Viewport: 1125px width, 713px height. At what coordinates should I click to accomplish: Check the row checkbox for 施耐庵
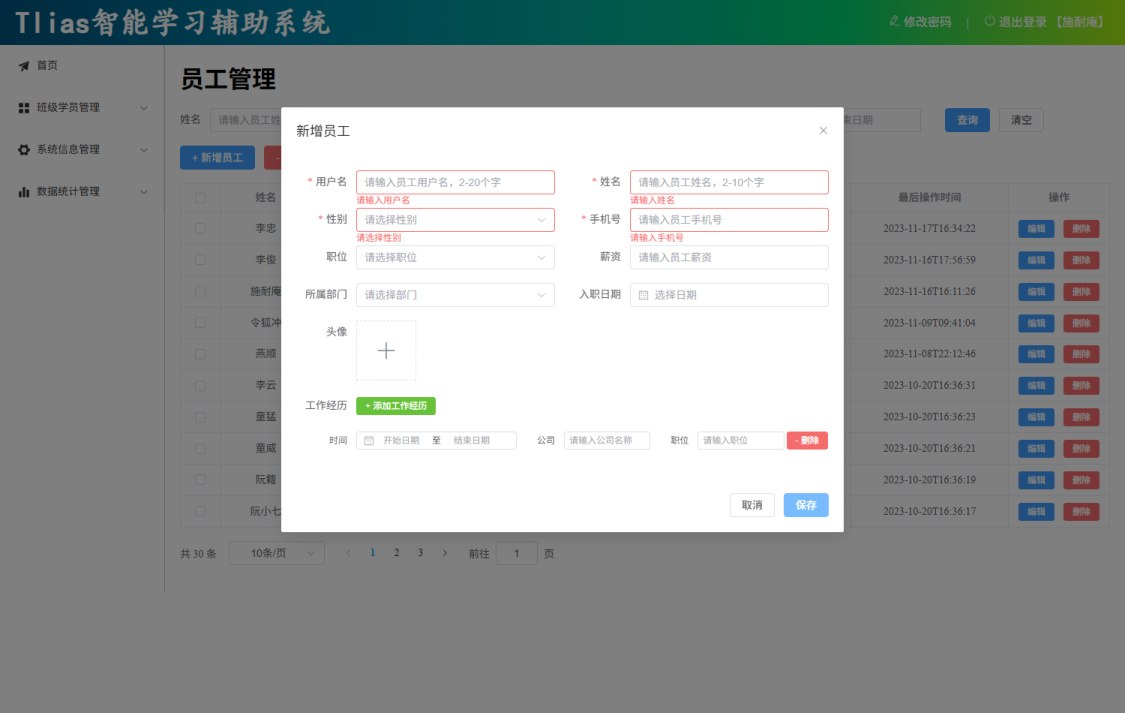pos(200,291)
